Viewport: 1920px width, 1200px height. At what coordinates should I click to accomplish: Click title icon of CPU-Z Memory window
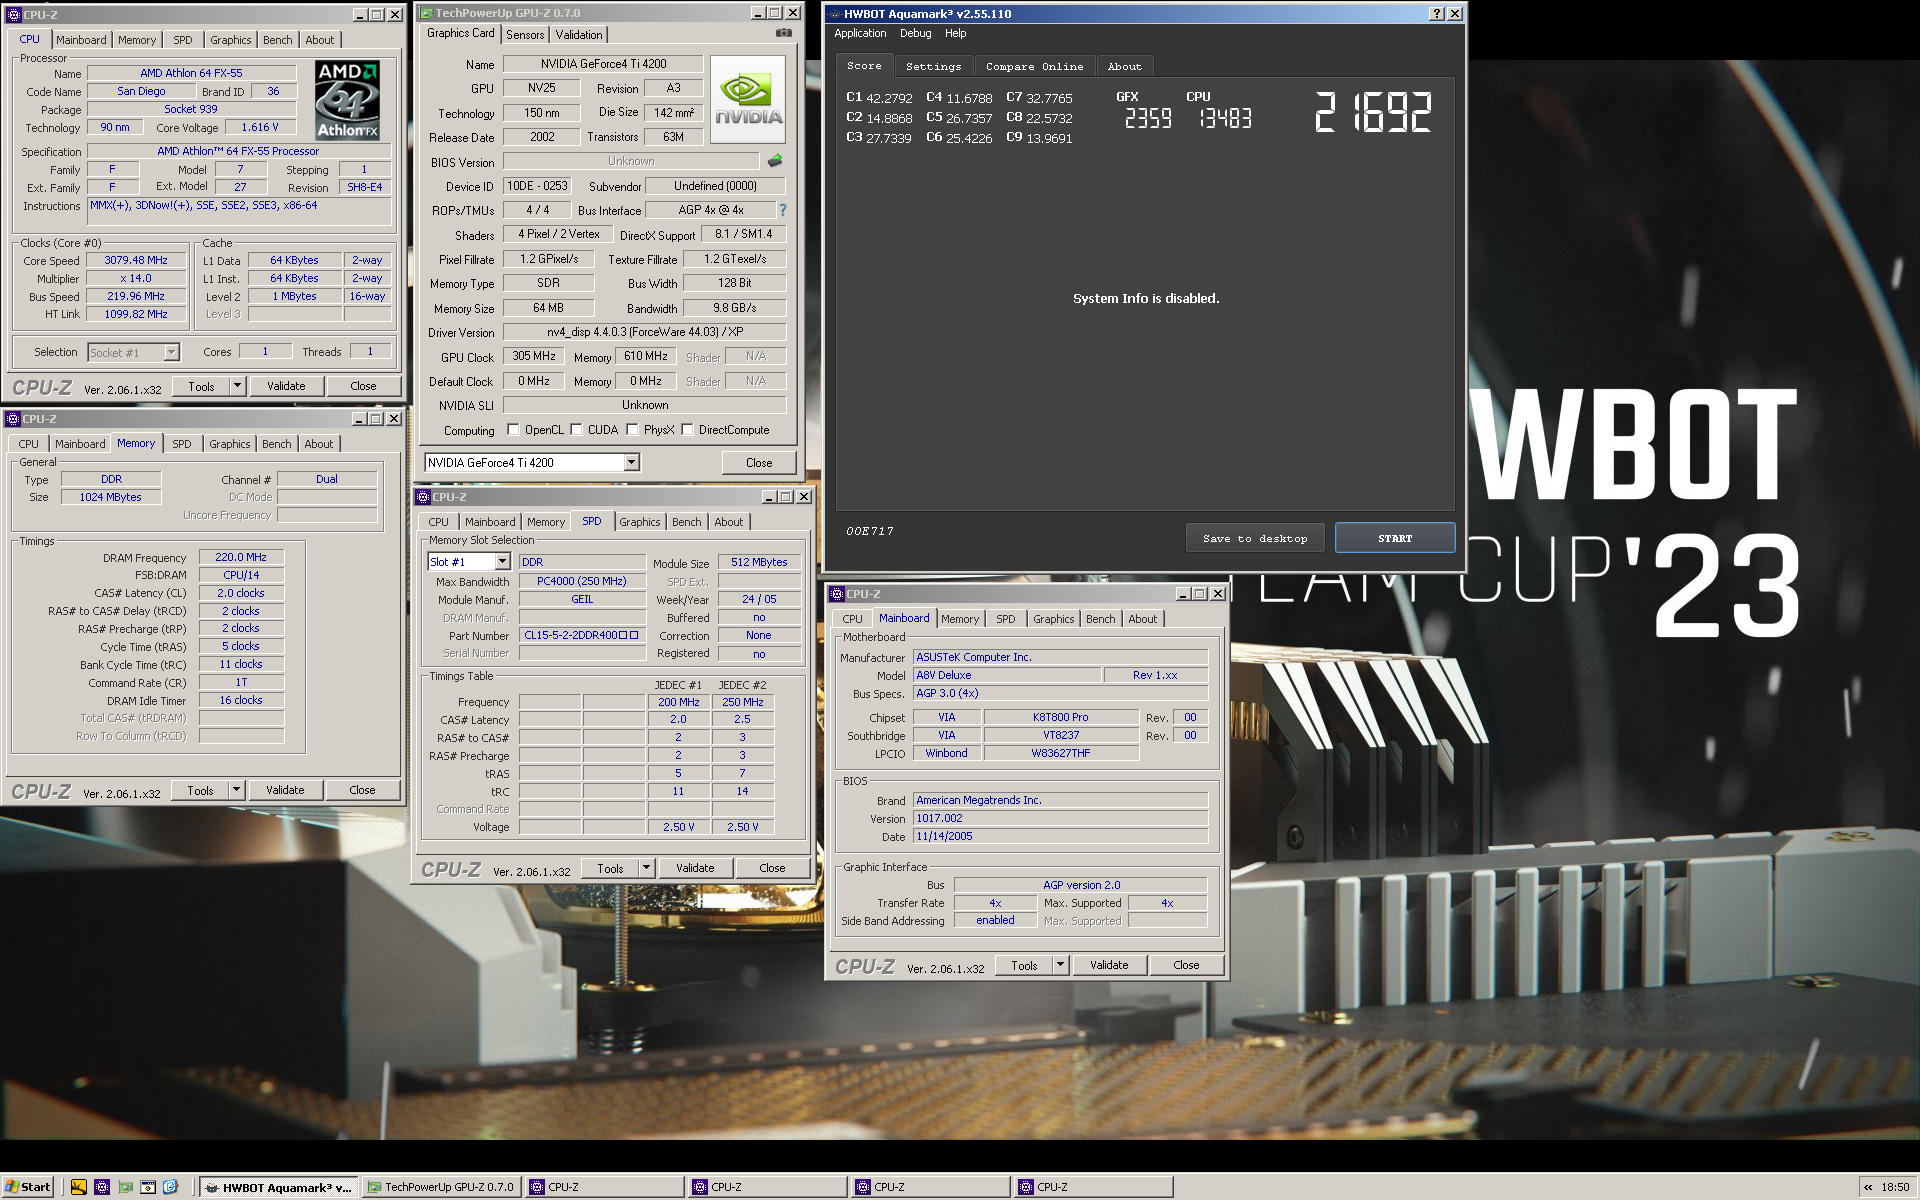tap(13, 419)
